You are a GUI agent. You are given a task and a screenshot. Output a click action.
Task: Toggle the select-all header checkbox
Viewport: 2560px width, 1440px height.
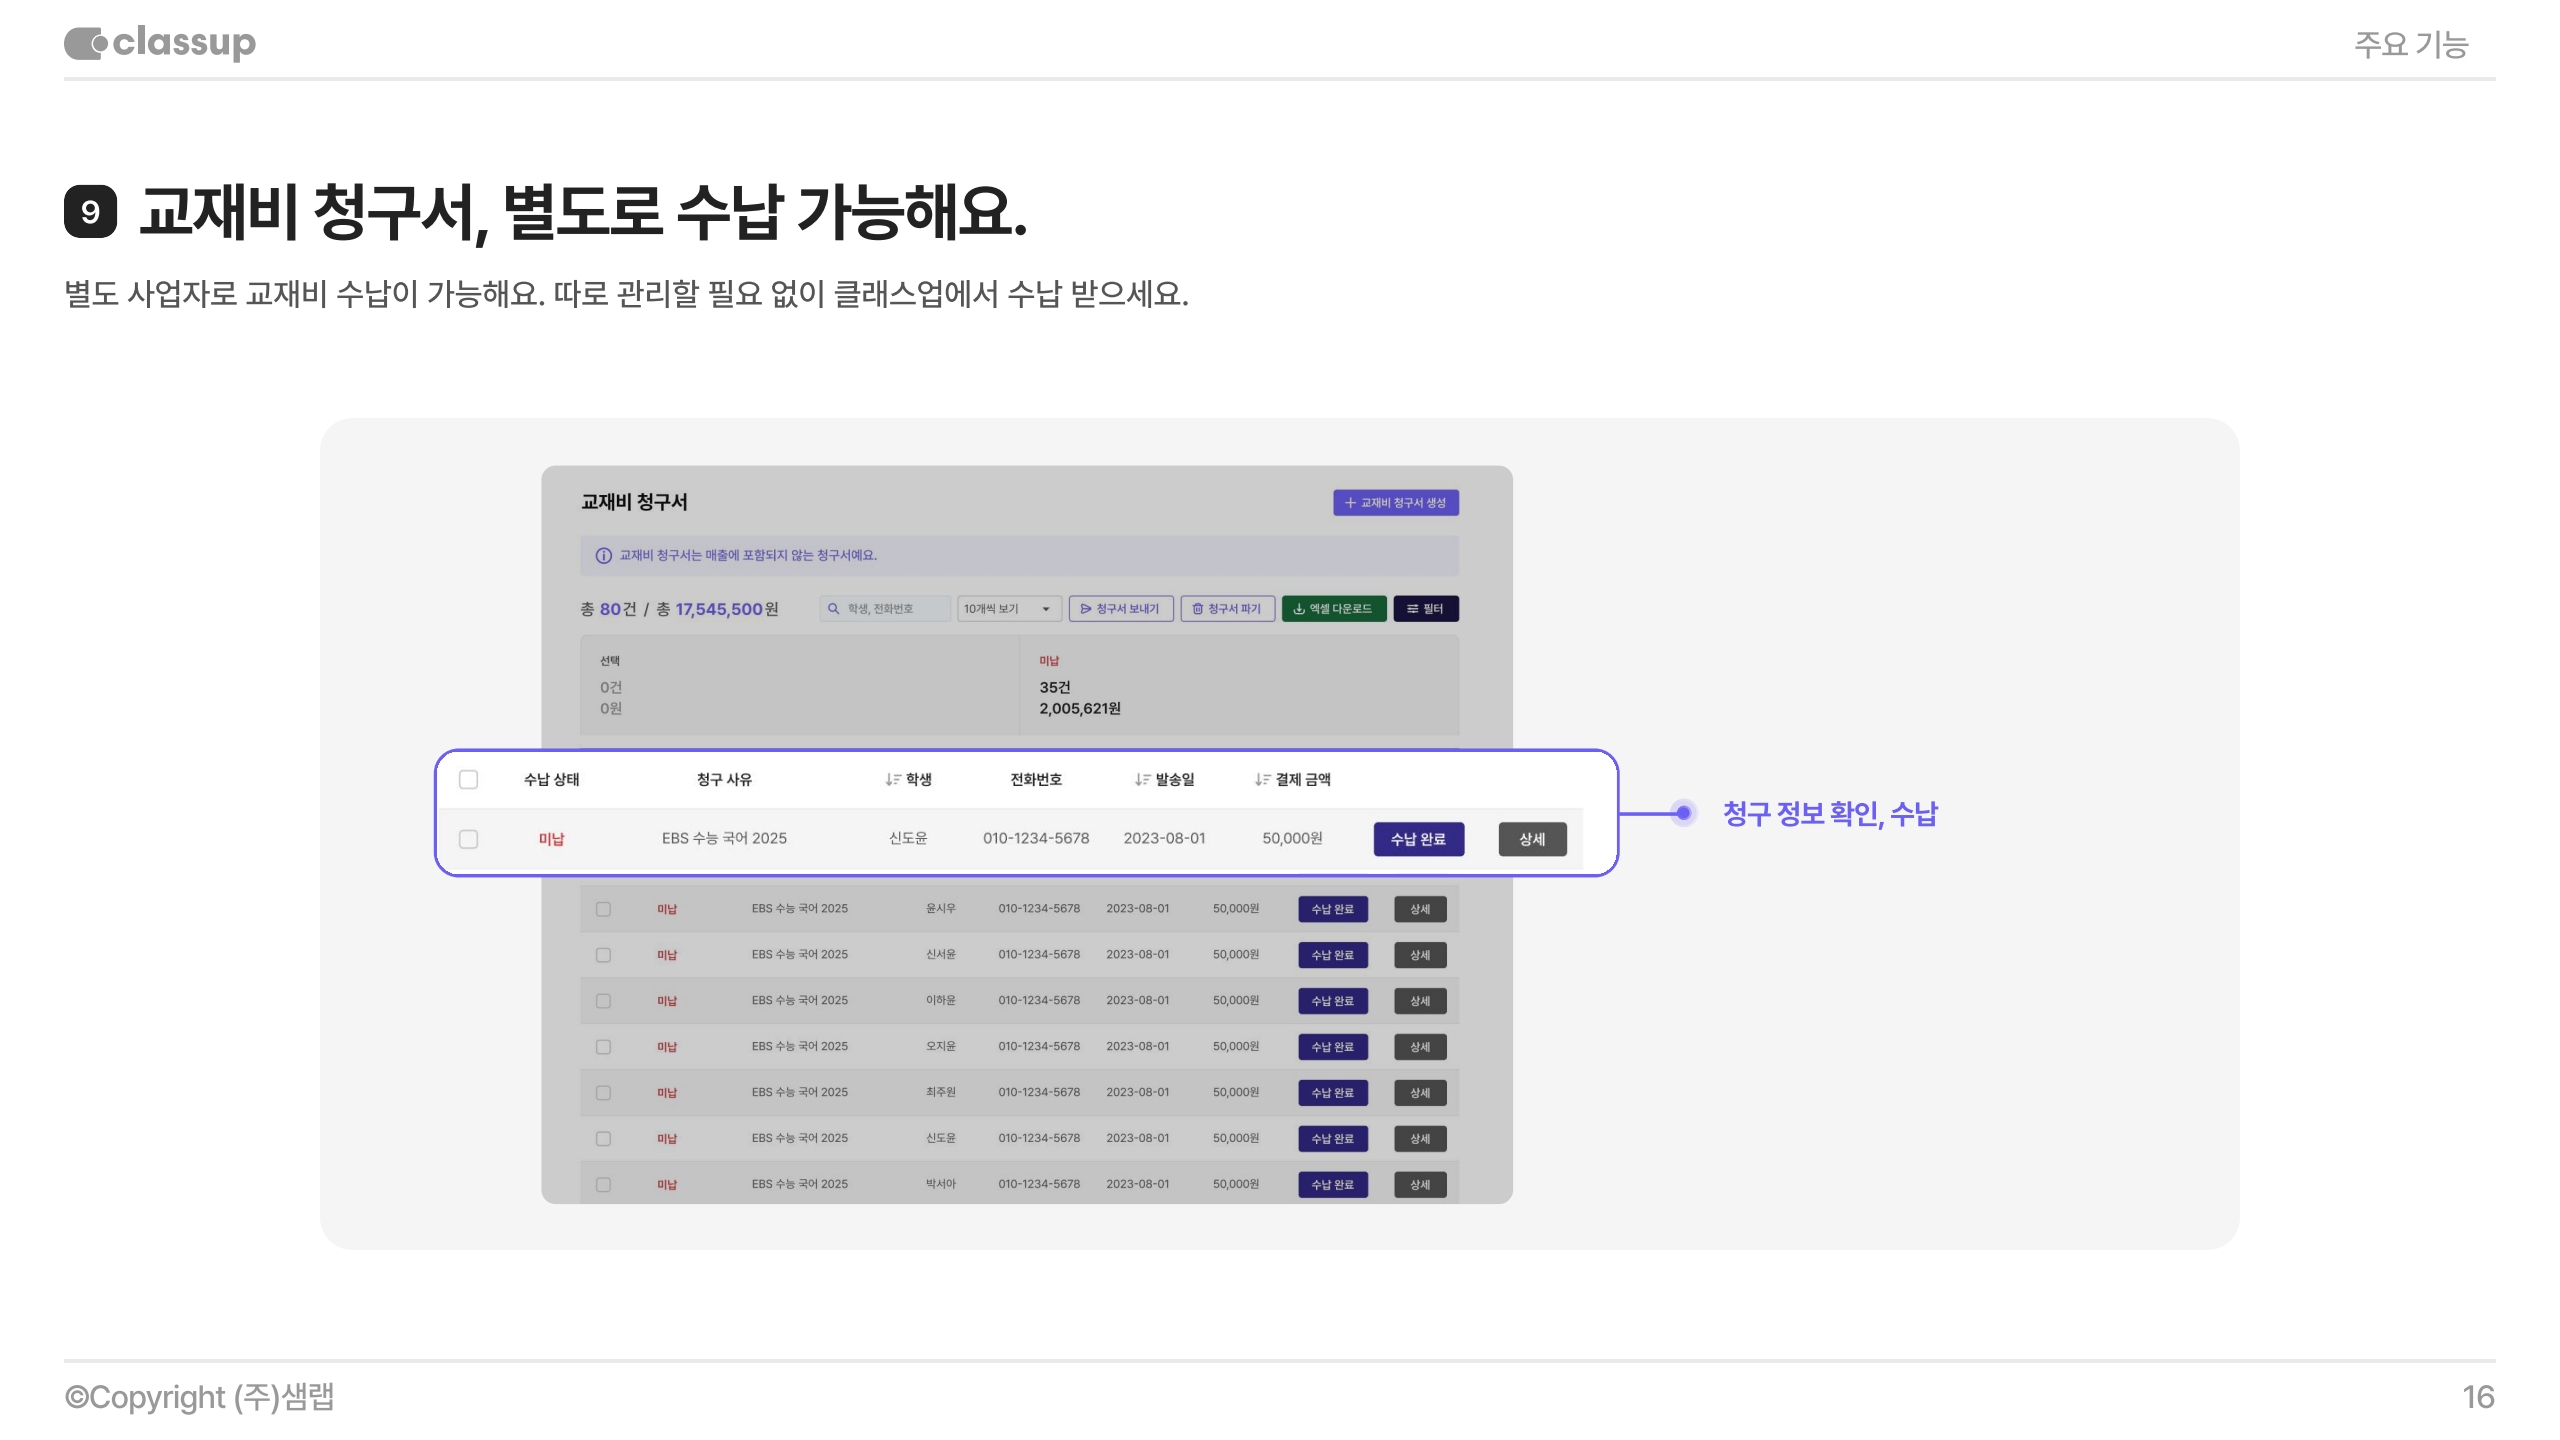(x=468, y=780)
